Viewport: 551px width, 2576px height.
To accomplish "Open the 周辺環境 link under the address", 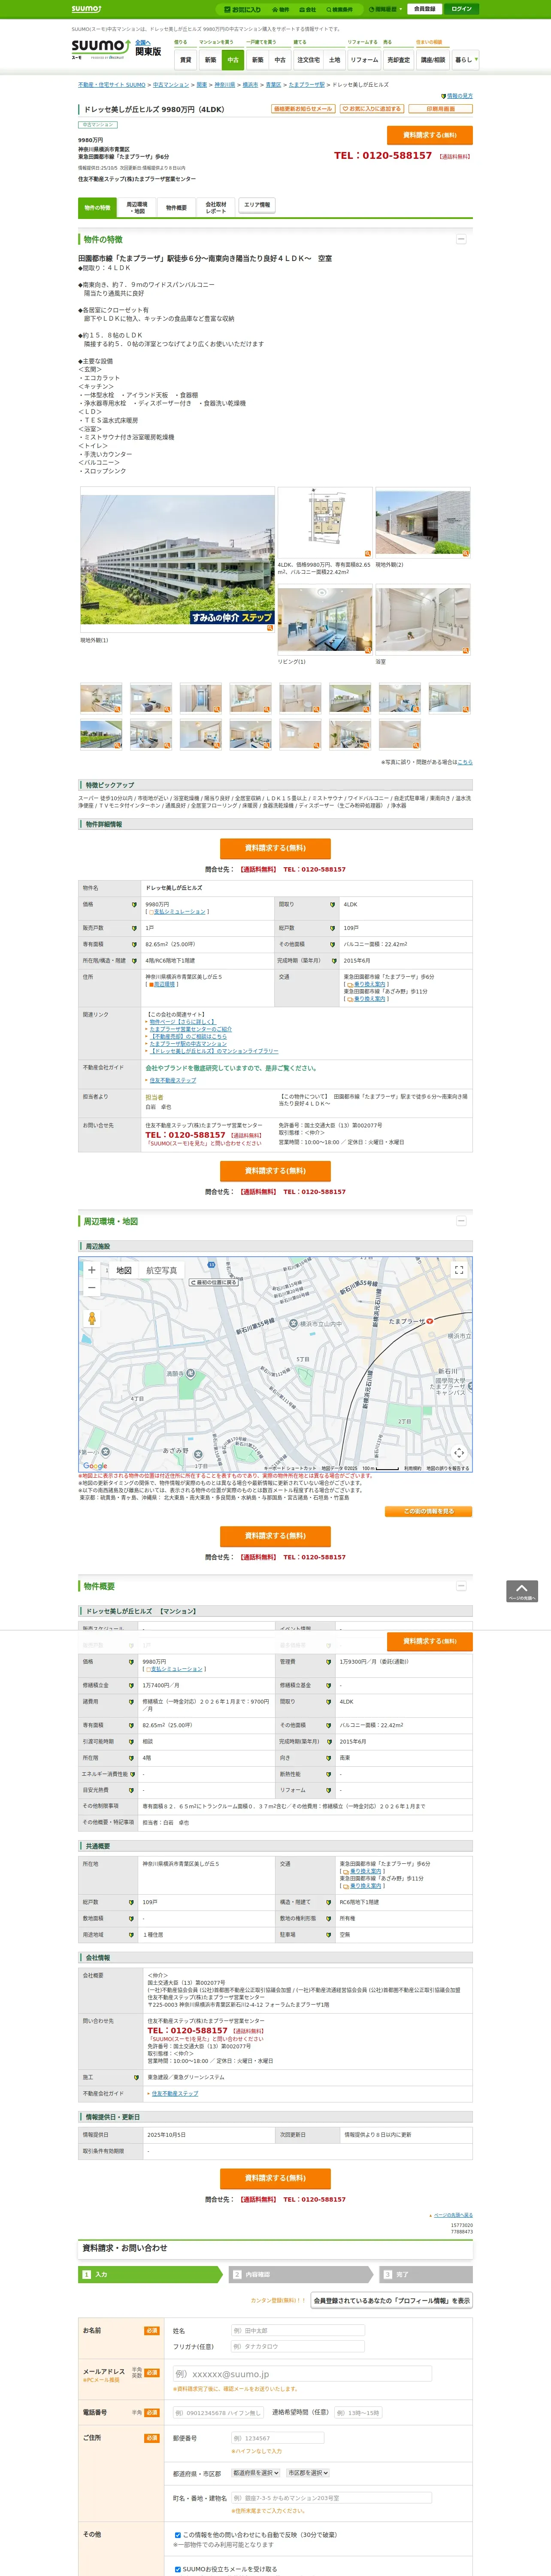I will [x=164, y=985].
